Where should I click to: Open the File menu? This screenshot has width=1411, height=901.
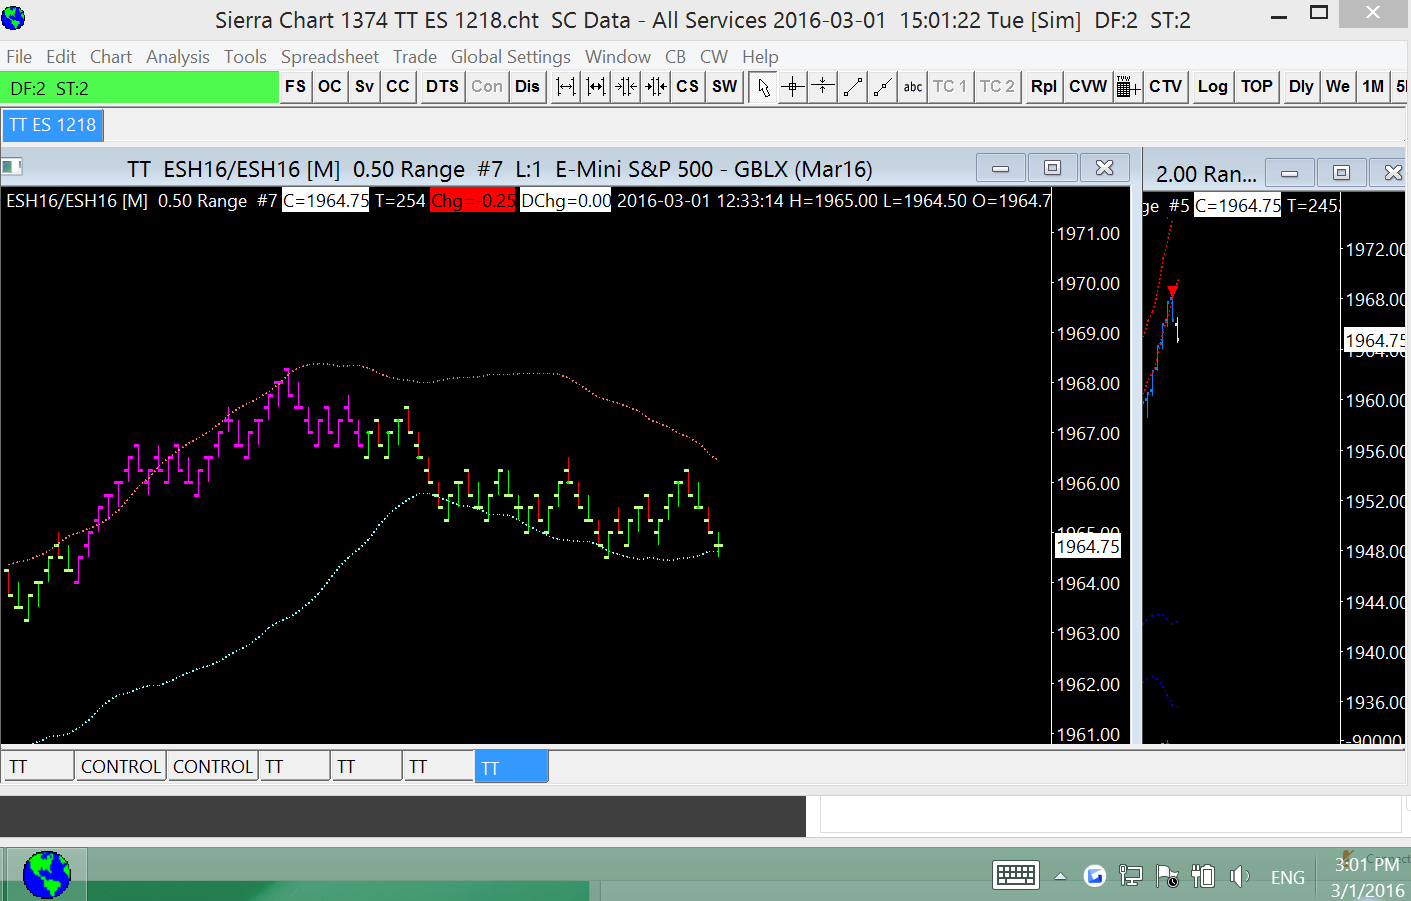(19, 57)
